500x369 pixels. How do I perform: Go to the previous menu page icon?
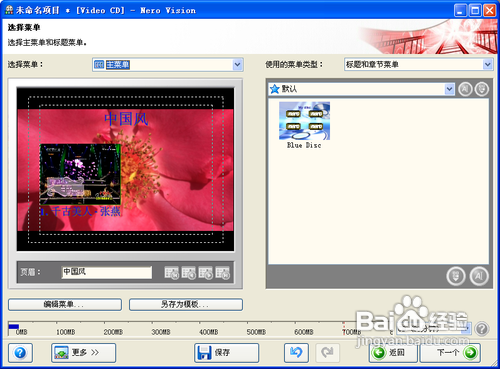(189, 273)
